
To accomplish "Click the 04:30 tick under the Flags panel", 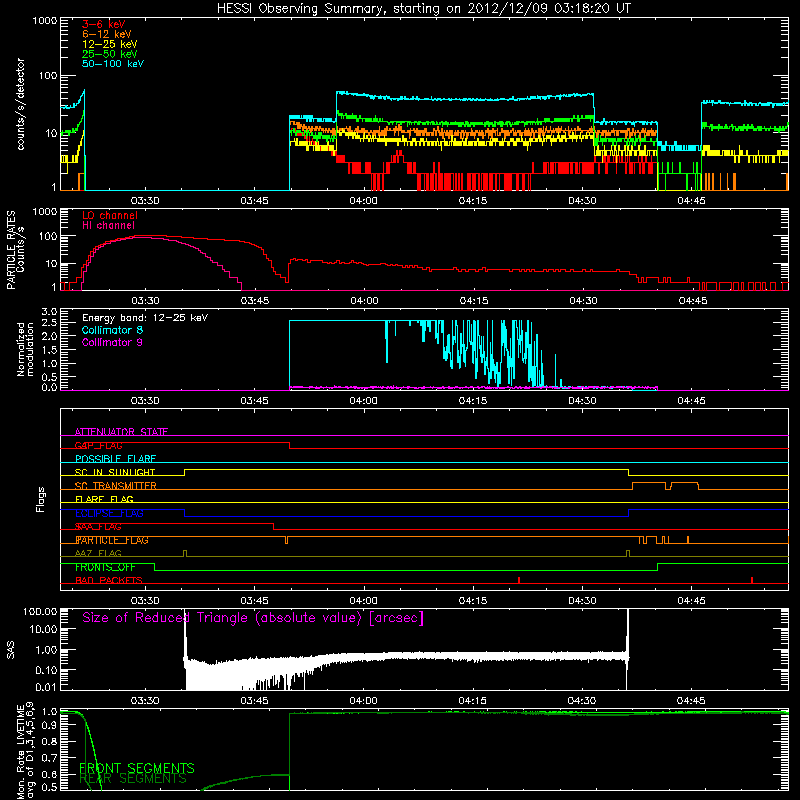I will (582, 601).
